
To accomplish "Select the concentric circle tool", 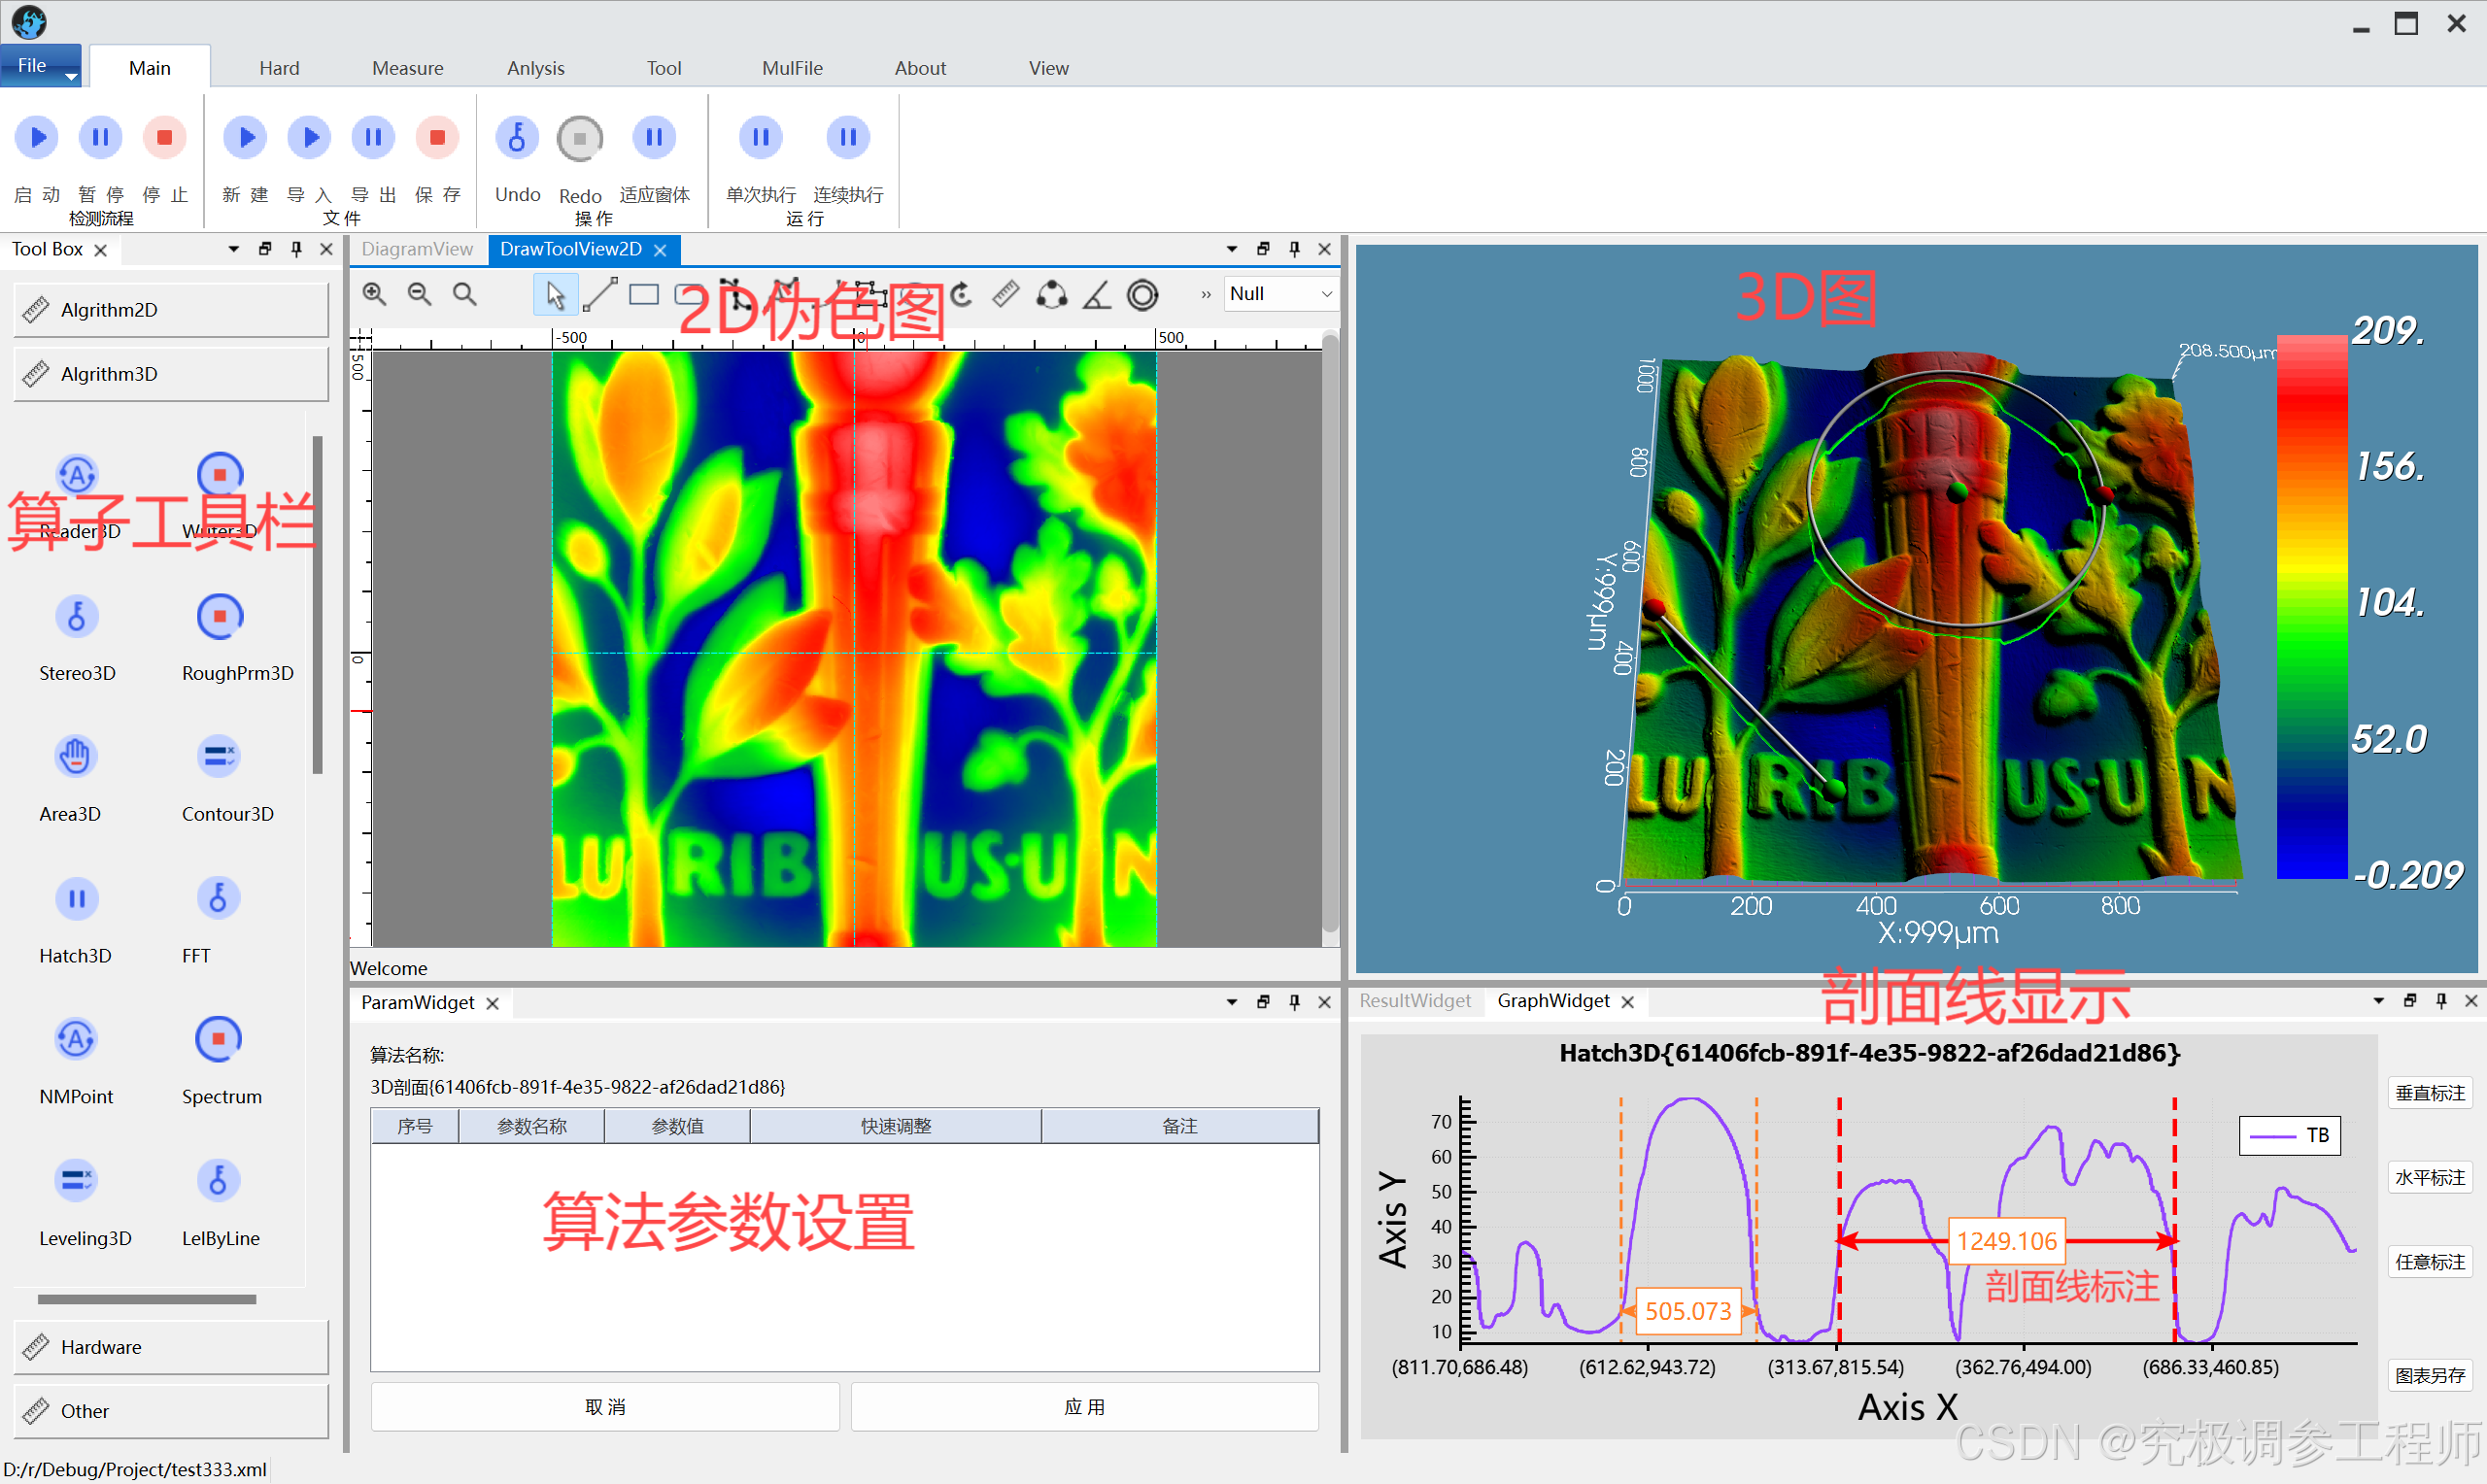I will click(x=1142, y=294).
